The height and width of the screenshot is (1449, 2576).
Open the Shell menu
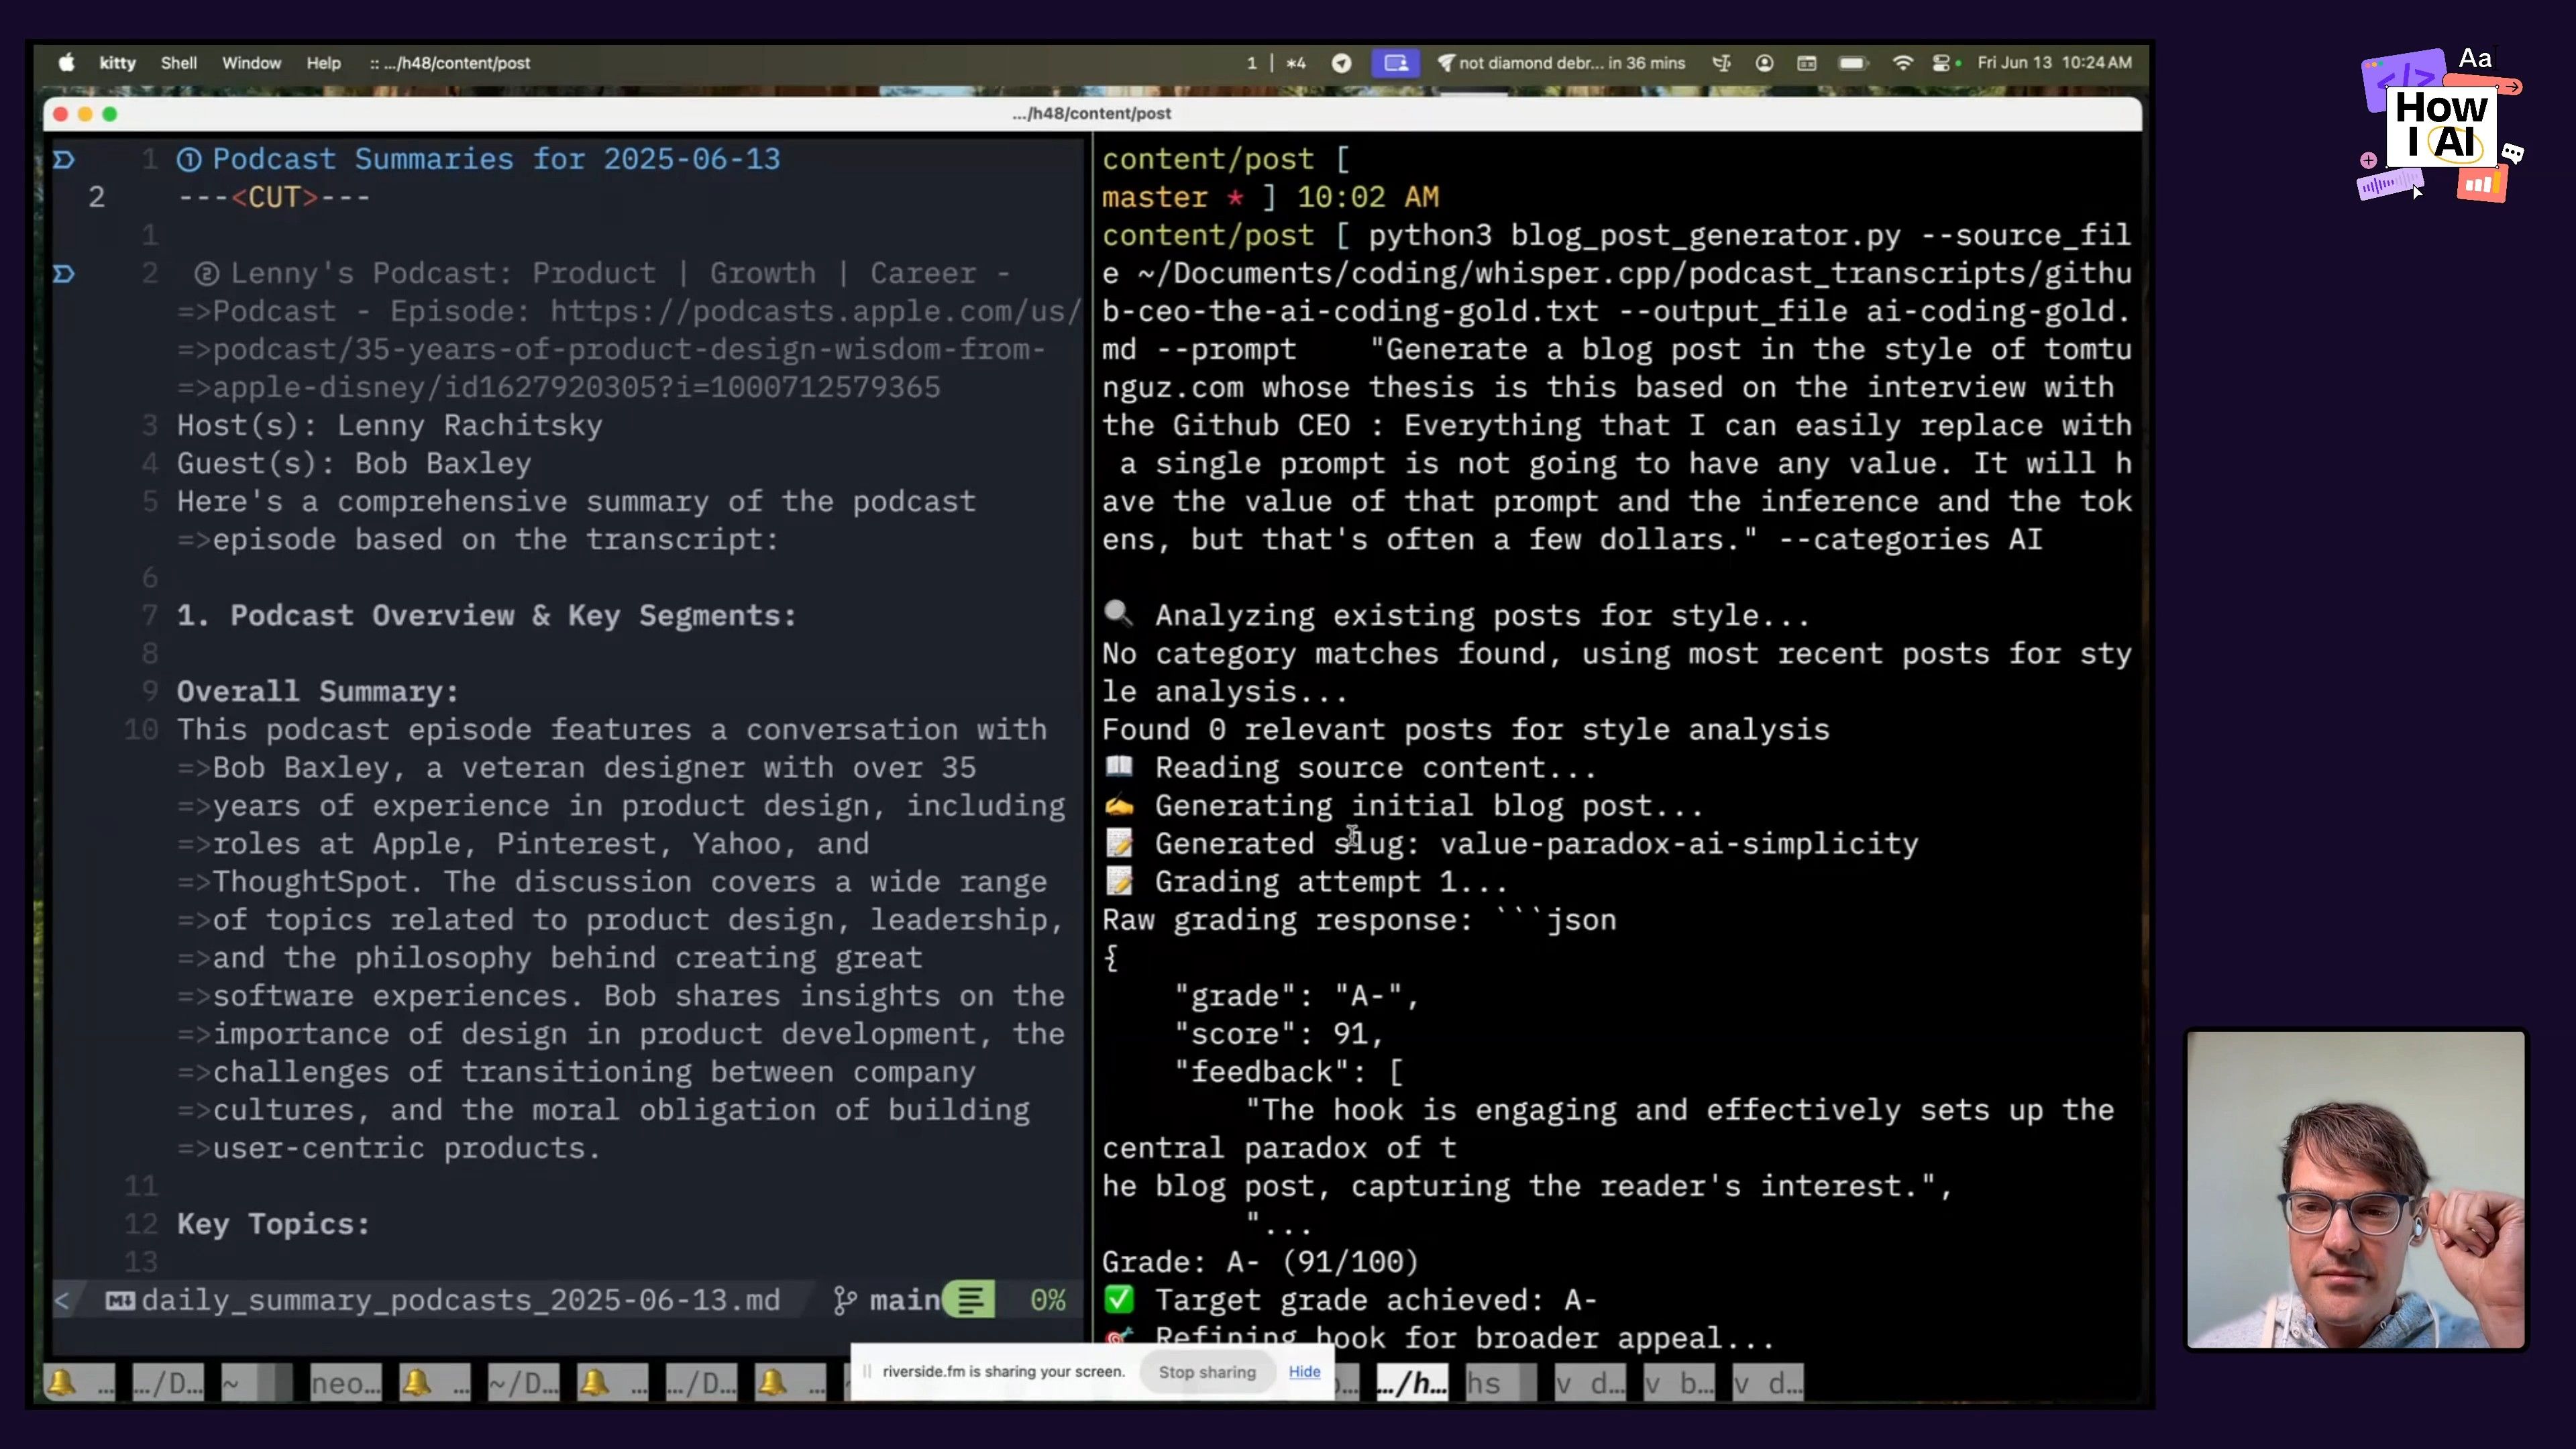point(179,63)
